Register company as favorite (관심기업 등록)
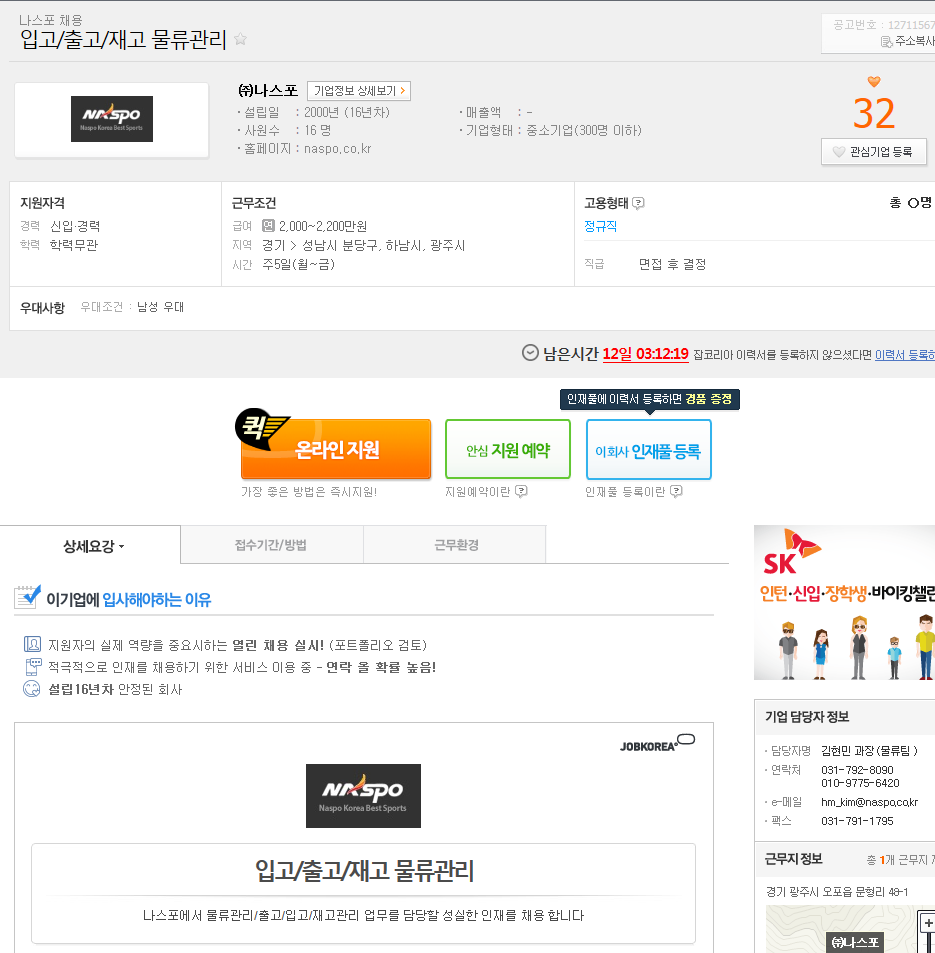The image size is (935, 953). pos(874,152)
